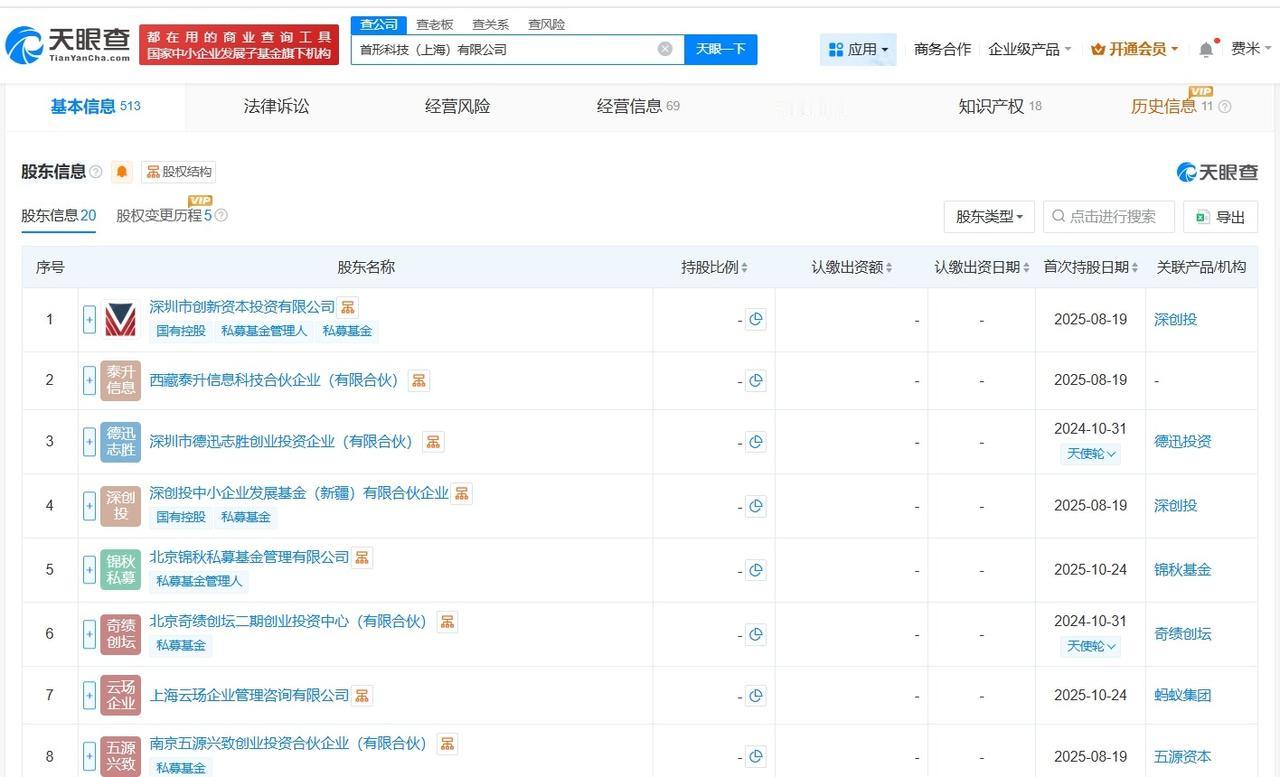Viewport: 1280px width, 777px height.
Task: Expand row 1 shareholder 深圳市创新资本投资有限公司
Action: tap(89, 320)
